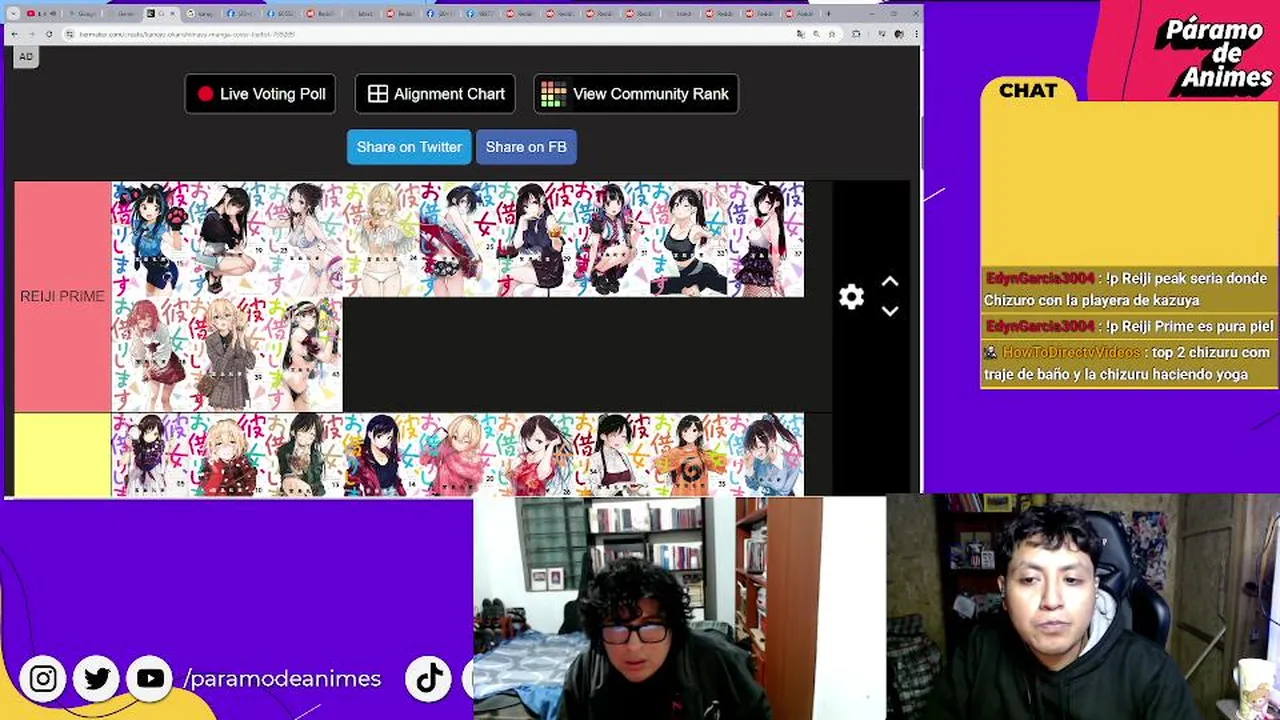This screenshot has width=1280, height=720.
Task: Select cover of pink-haired girl in red skirt
Action: click(149, 354)
